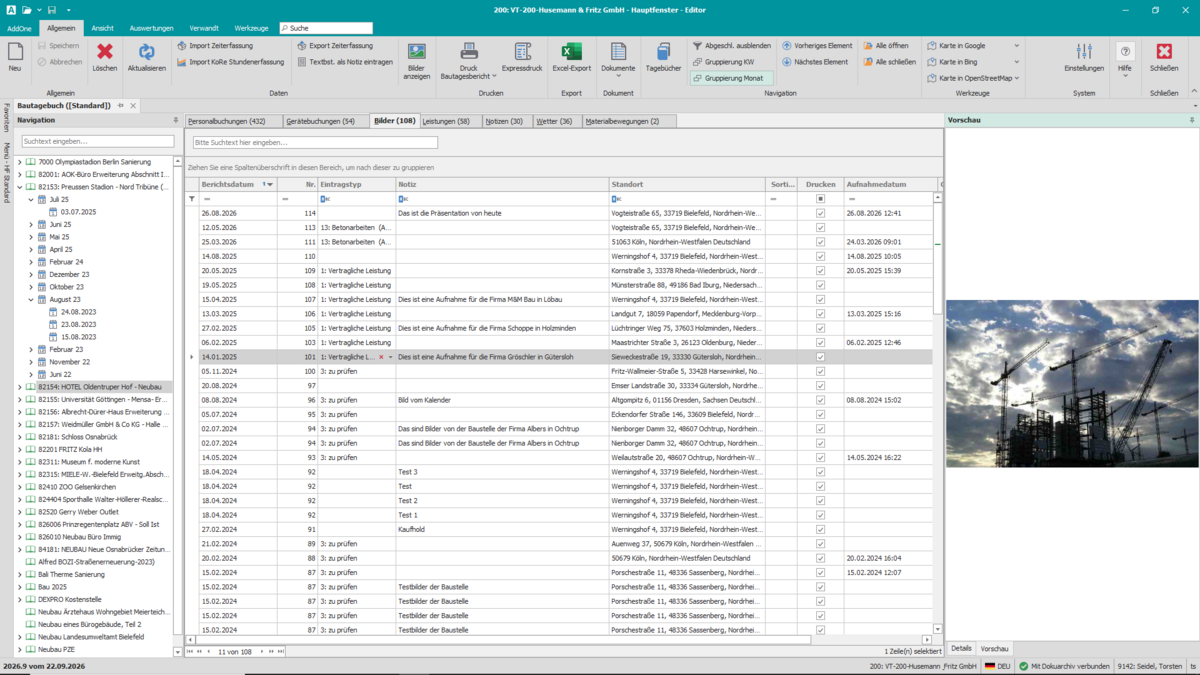Collapse the August 23 tree node
This screenshot has width=1200, height=675.
coord(31,299)
